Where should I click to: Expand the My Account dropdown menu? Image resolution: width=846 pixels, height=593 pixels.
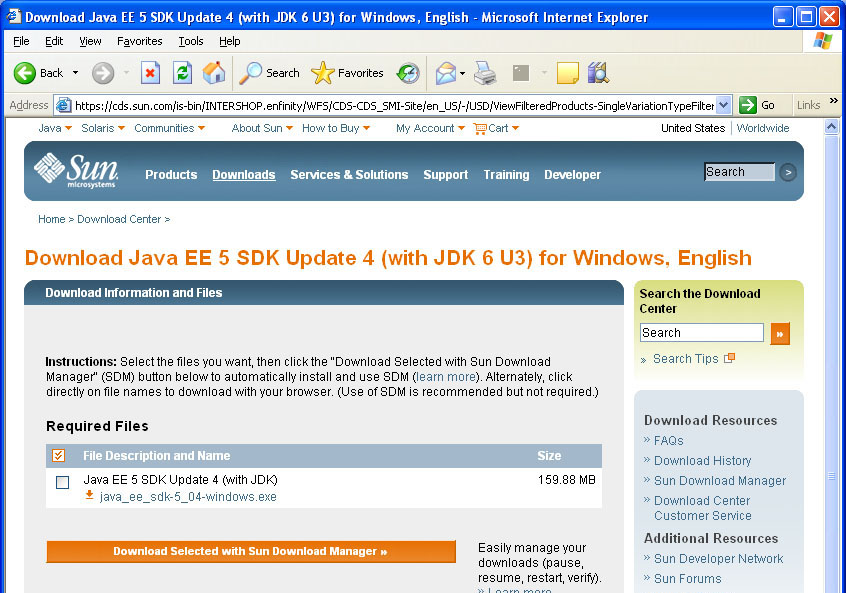coord(461,128)
